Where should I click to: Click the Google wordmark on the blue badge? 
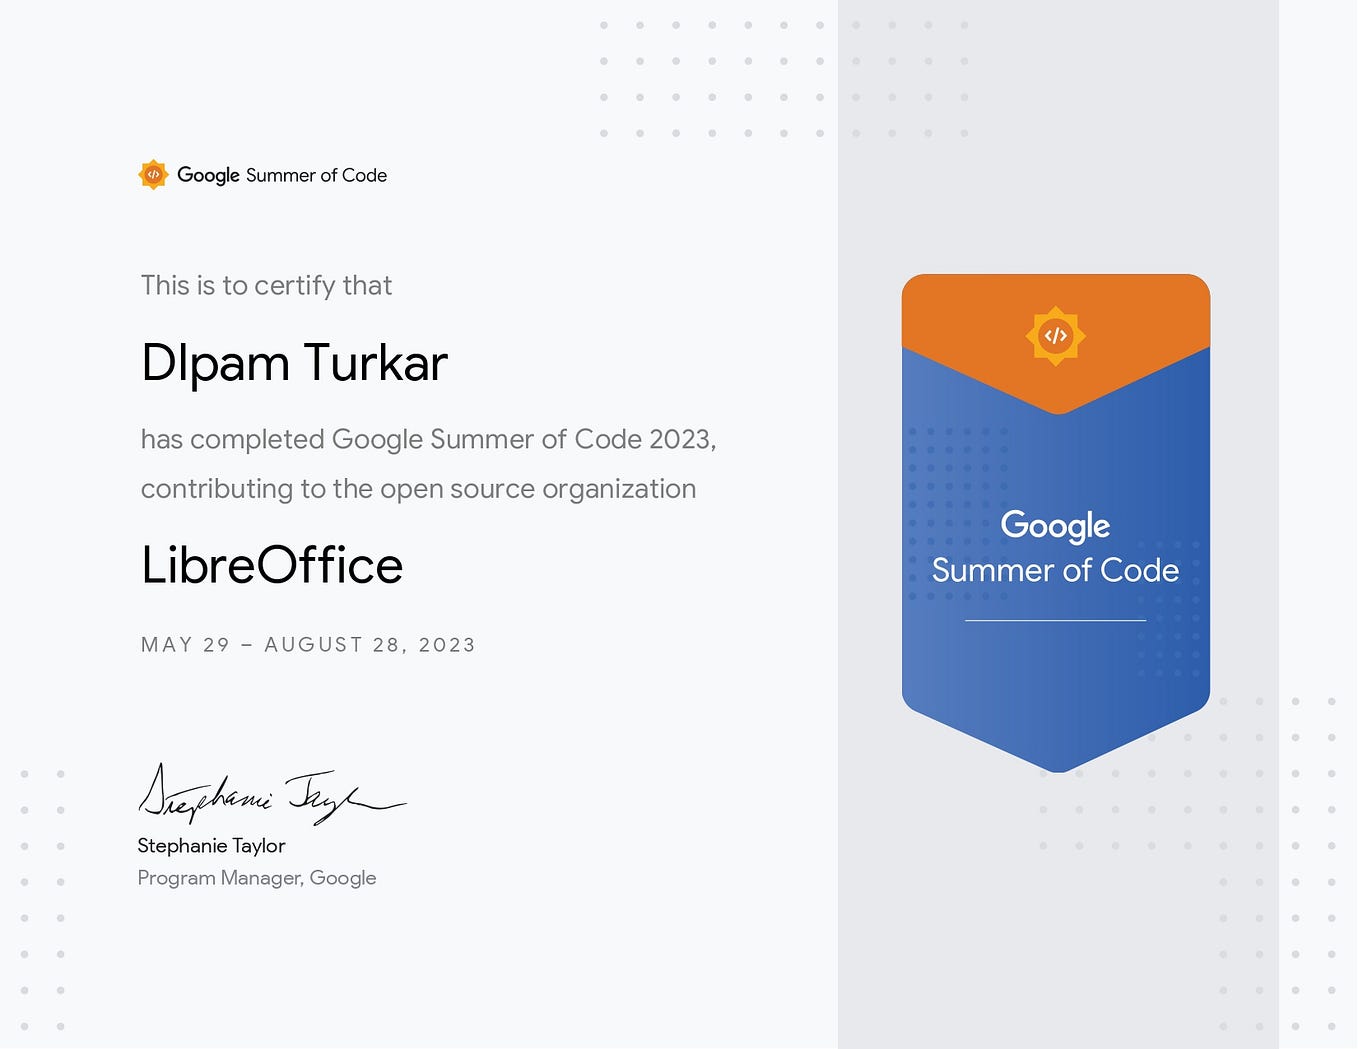click(x=1055, y=525)
